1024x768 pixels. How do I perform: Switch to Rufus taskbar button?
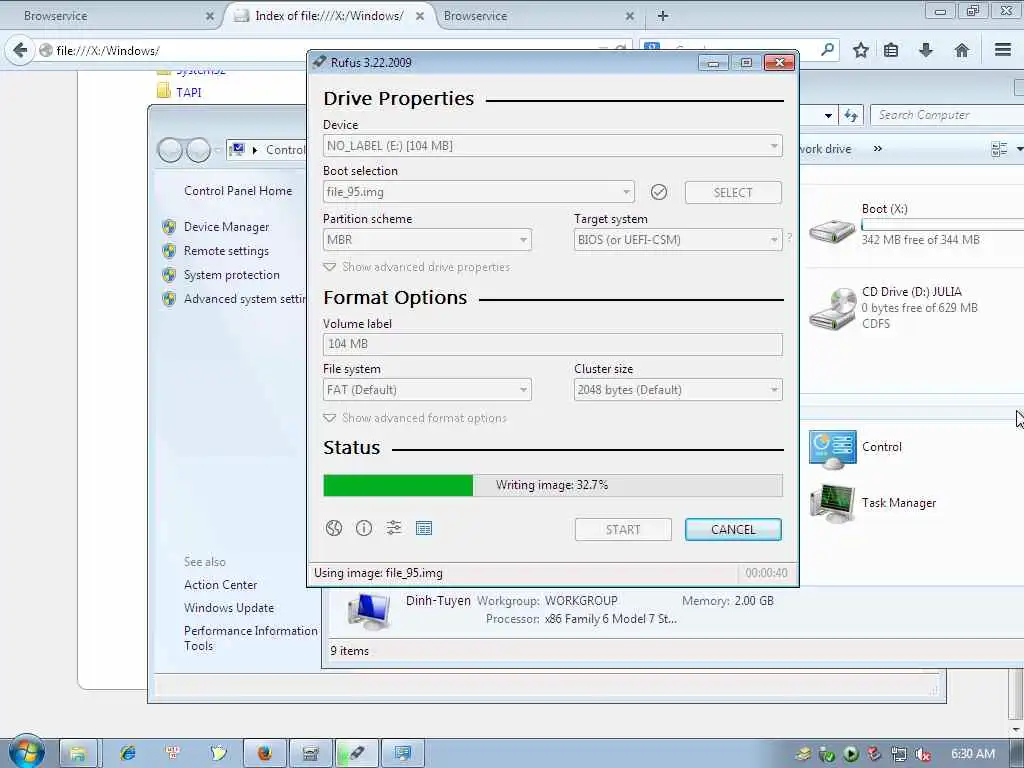356,754
